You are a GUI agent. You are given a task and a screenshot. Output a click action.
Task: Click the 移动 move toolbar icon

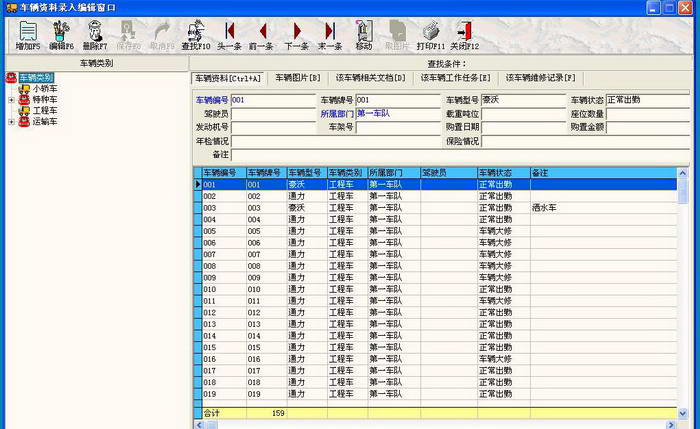pos(364,31)
